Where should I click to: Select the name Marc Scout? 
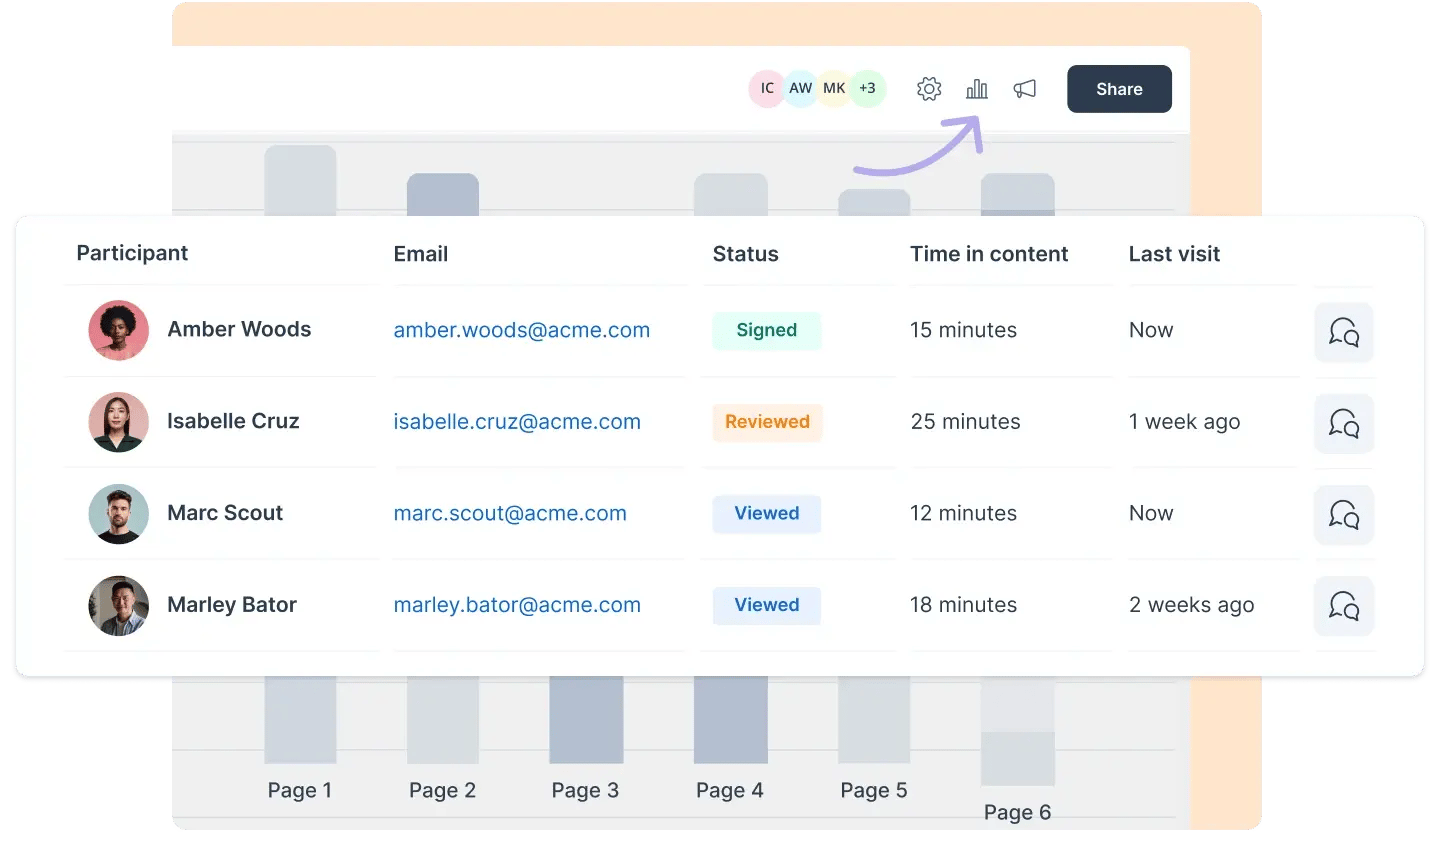[x=225, y=513]
